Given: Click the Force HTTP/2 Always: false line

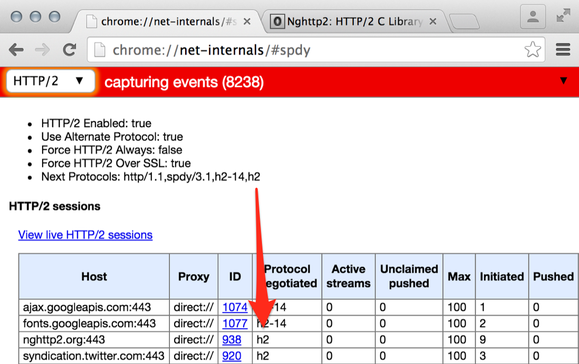Looking at the screenshot, I should [112, 150].
